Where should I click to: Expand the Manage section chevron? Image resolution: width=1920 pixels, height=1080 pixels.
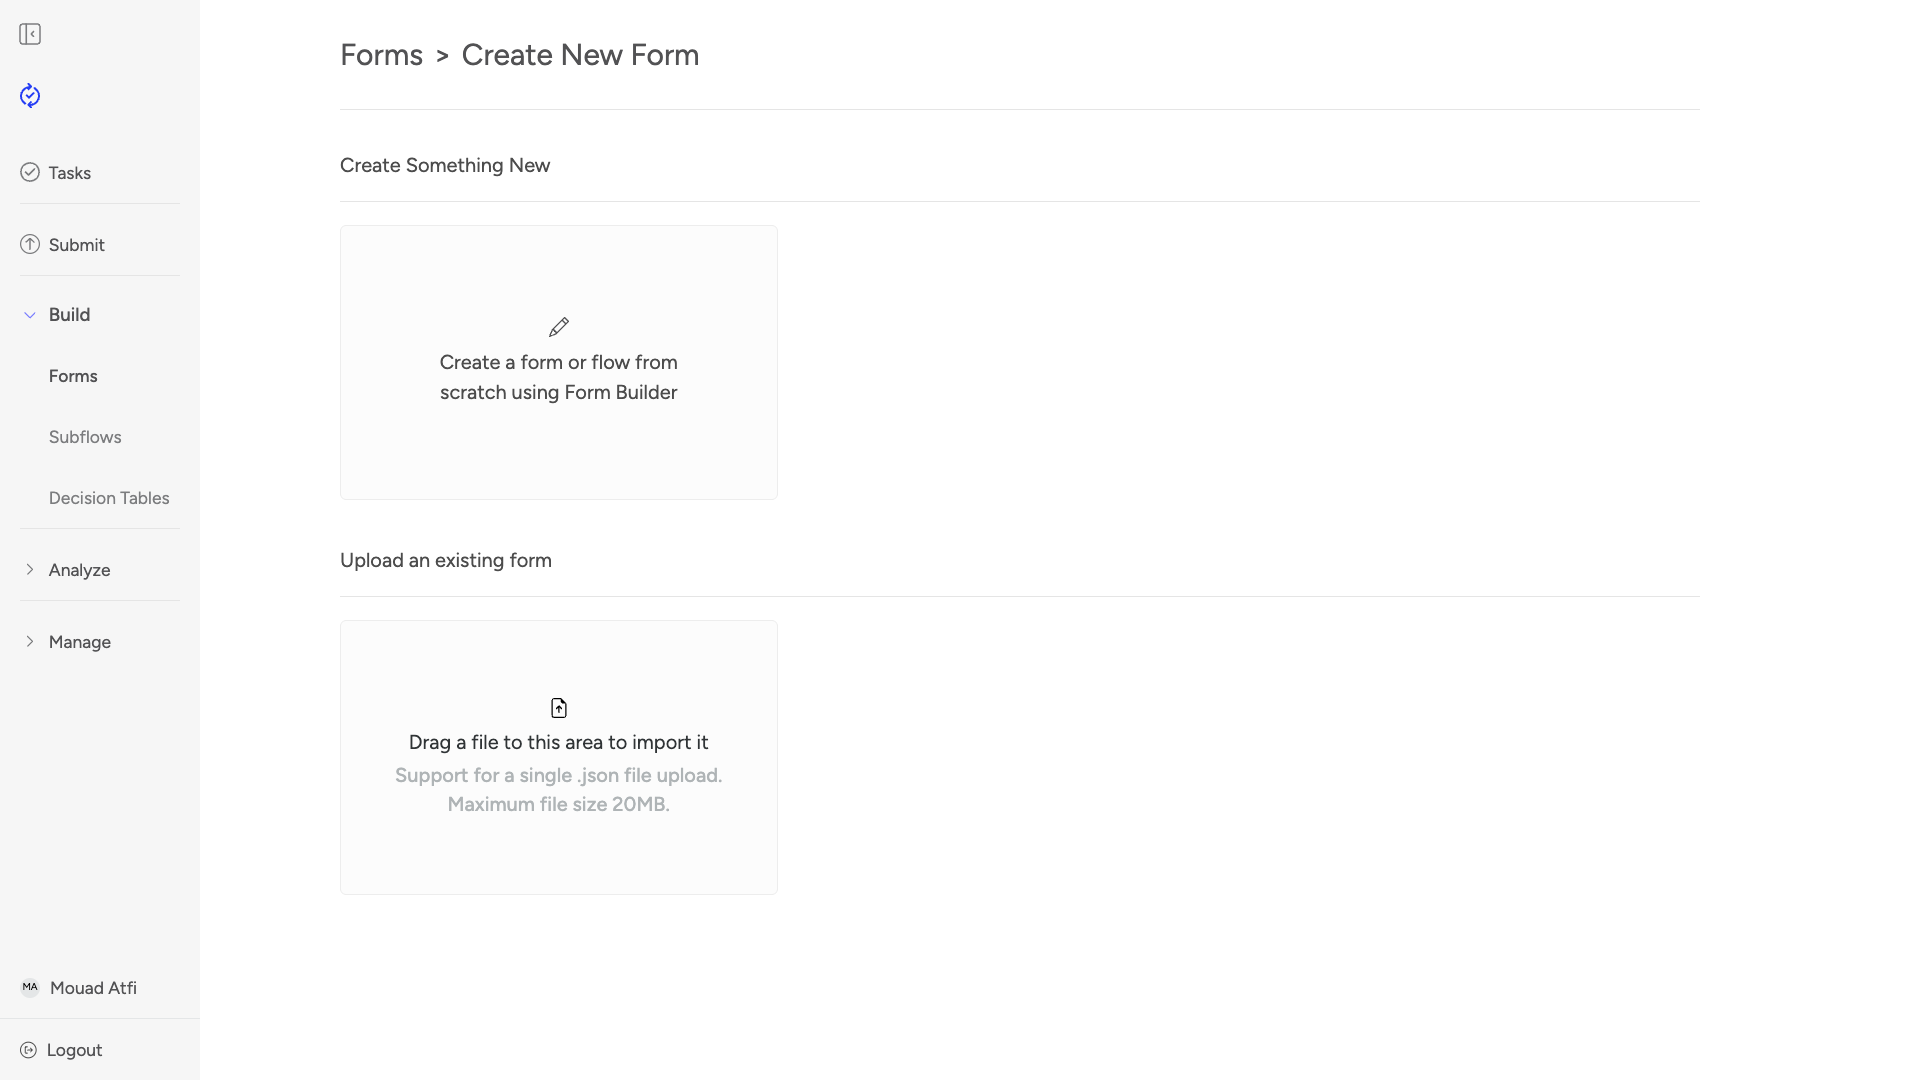pyautogui.click(x=30, y=642)
